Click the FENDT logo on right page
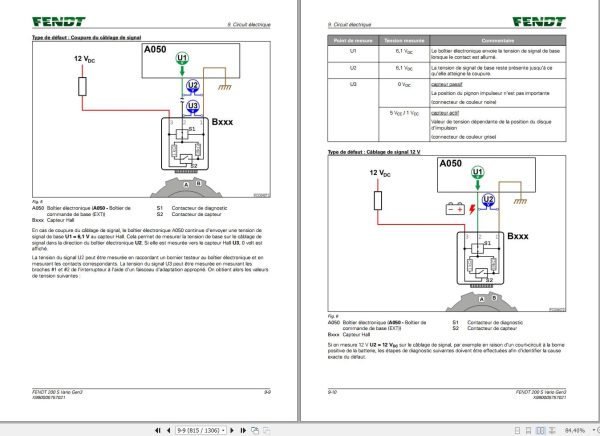The height and width of the screenshot is (436, 600). (539, 21)
